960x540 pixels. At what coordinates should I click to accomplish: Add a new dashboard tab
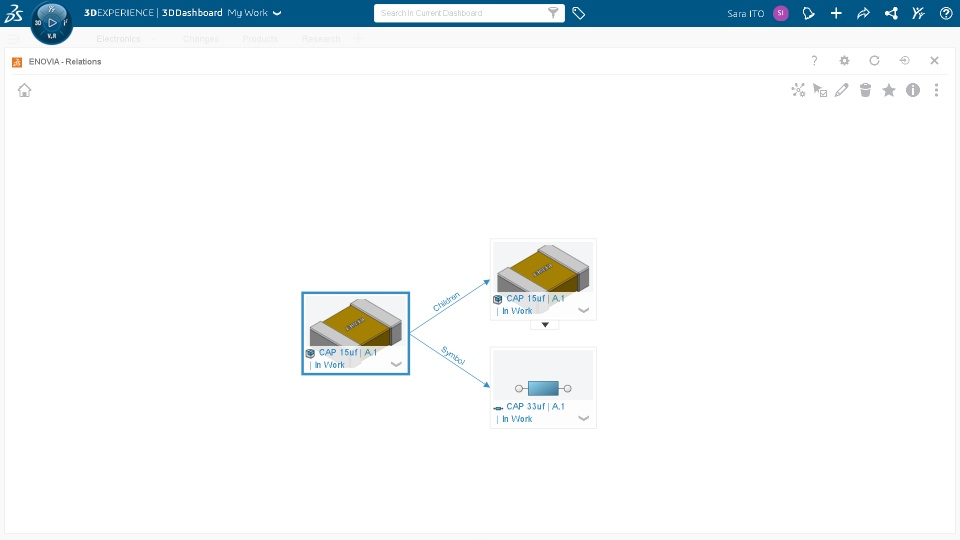tap(358, 39)
